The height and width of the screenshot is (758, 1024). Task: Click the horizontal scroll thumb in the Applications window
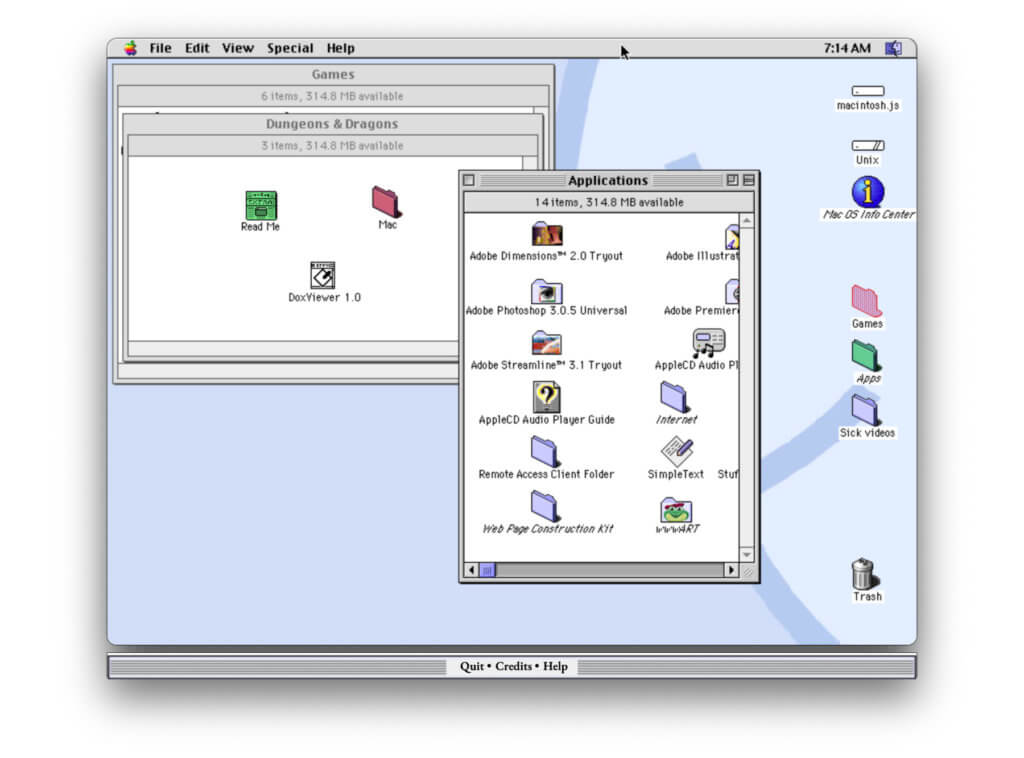point(487,570)
